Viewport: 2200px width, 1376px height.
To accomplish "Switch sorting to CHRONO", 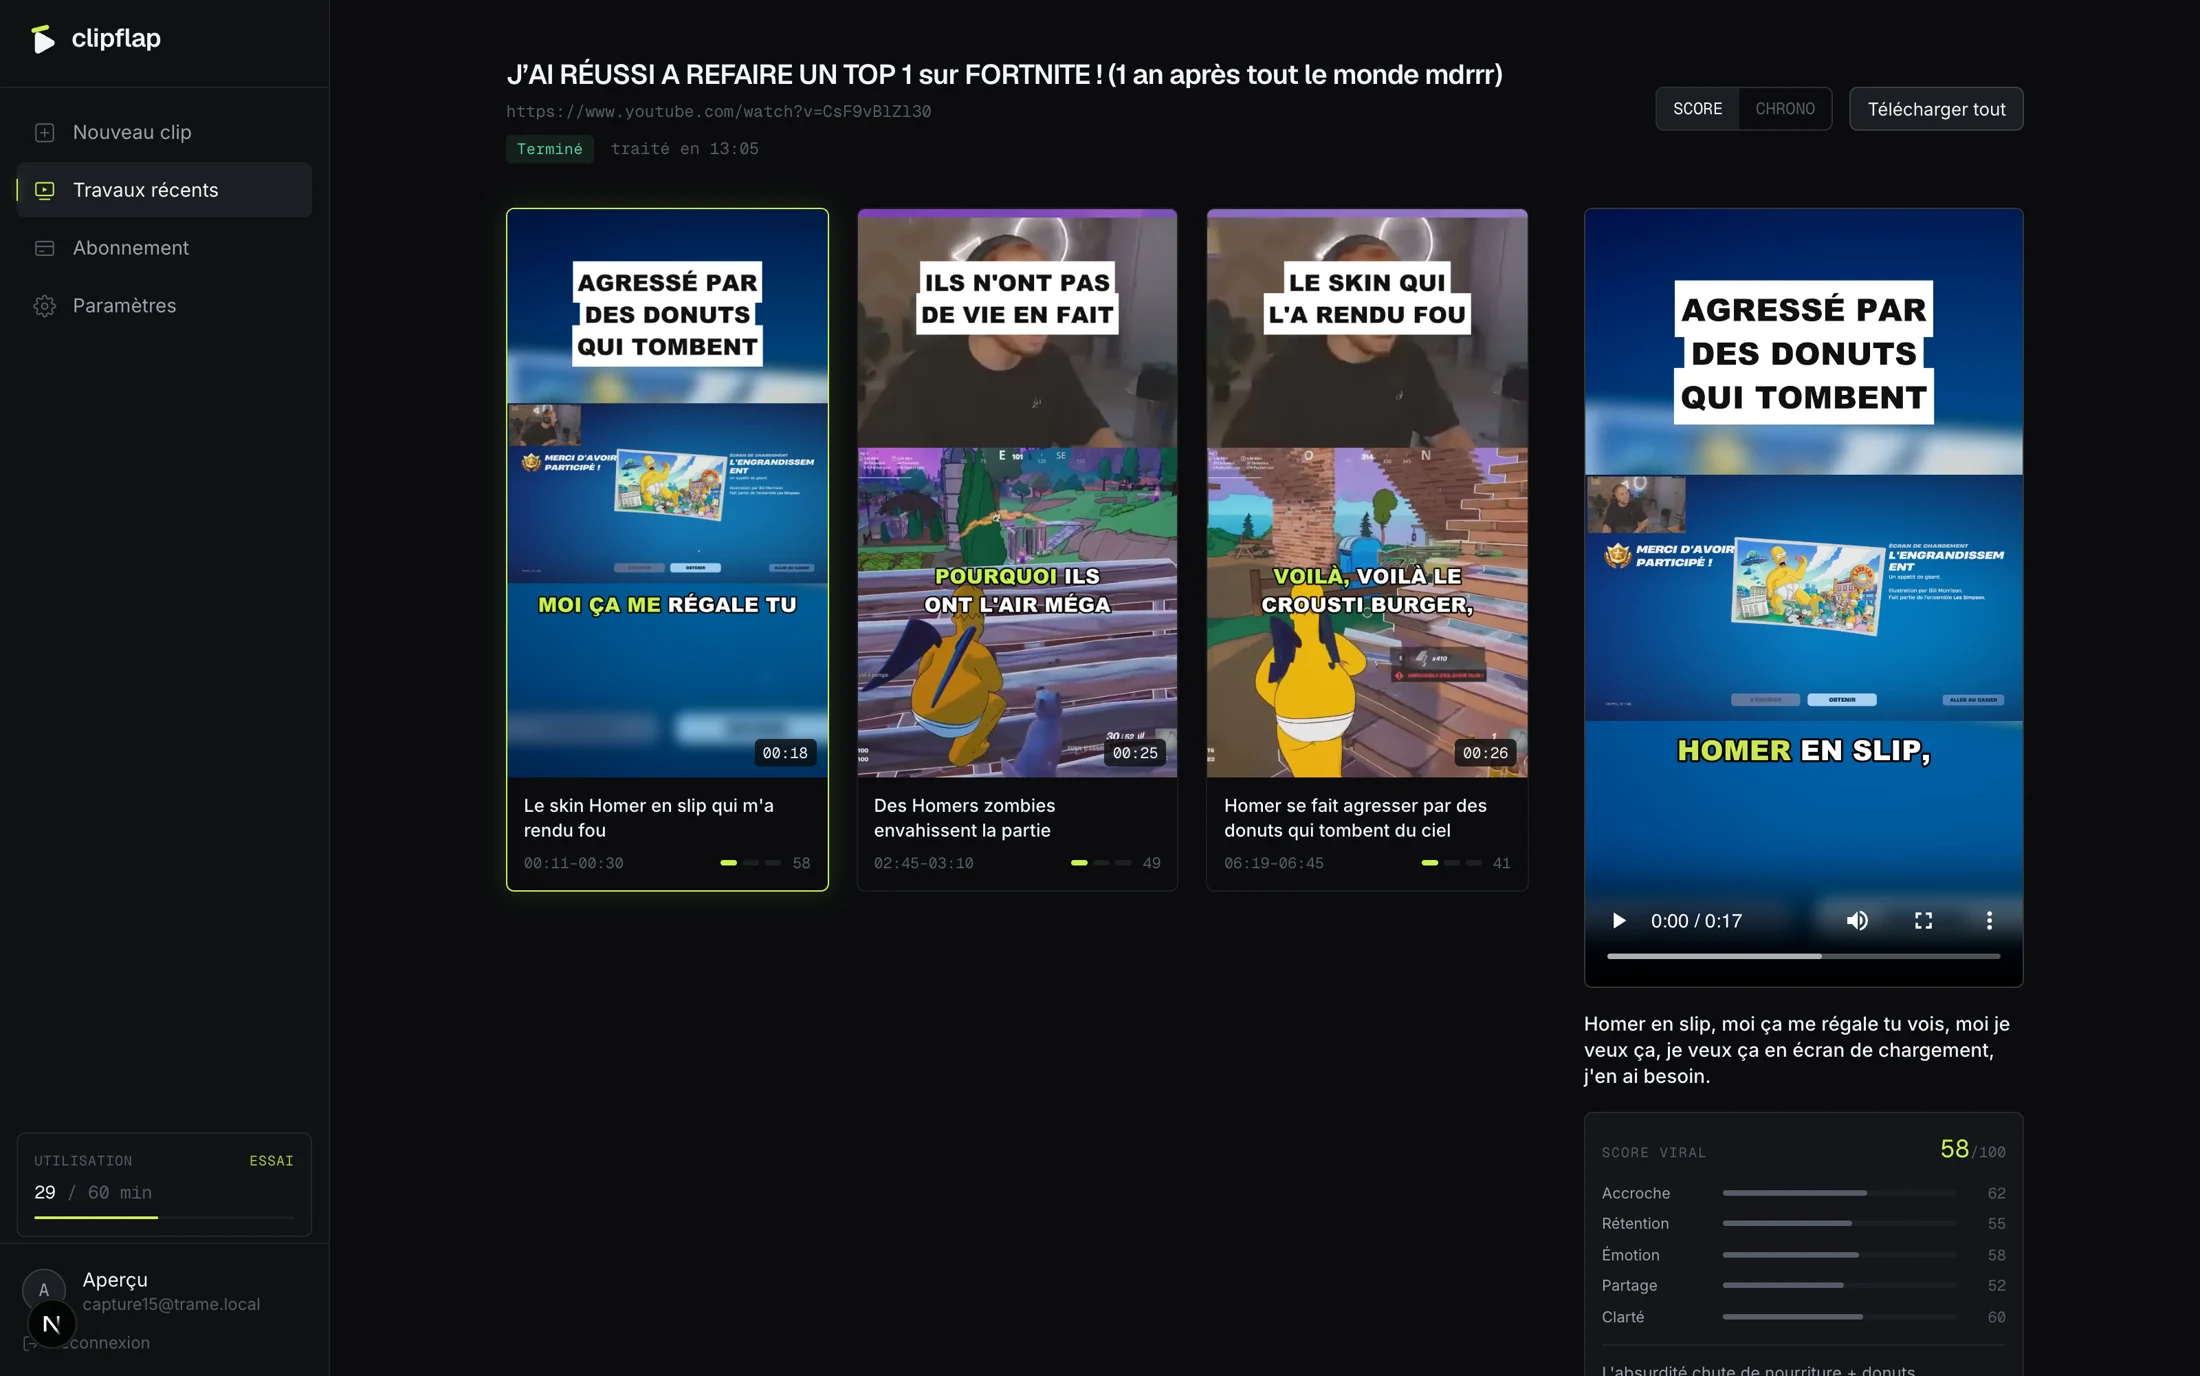I will pos(1785,109).
